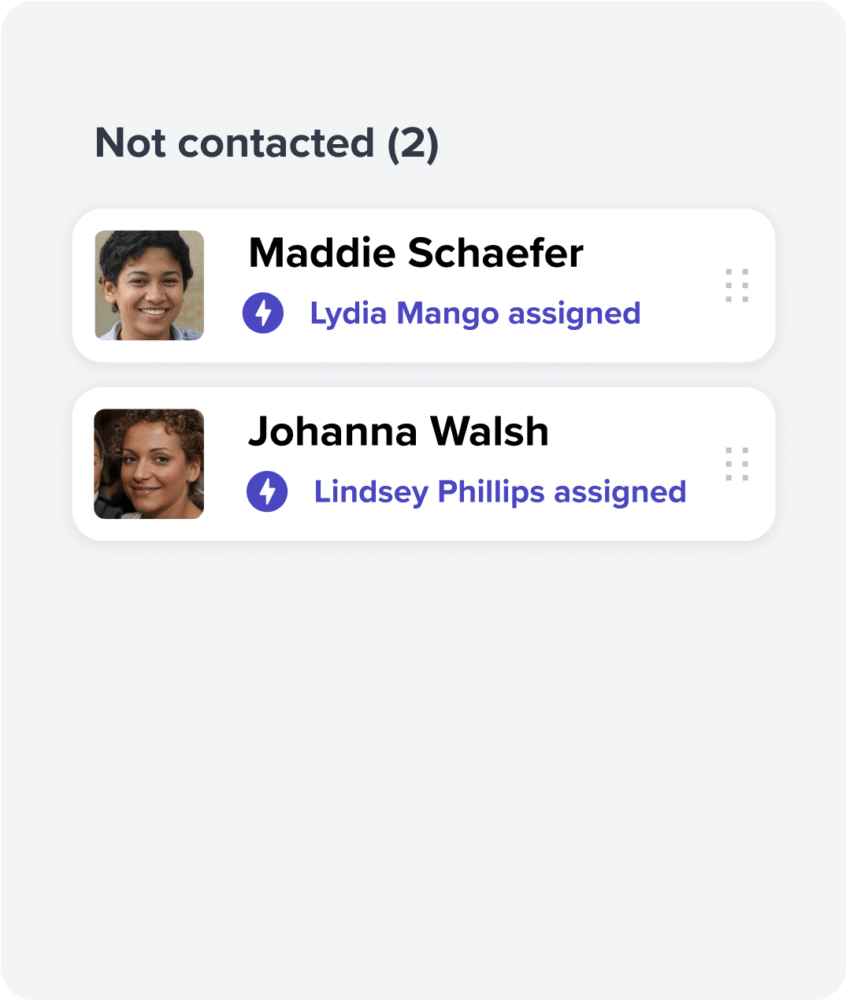Select the Maddie Schaefer name text
Screen dimensions: 846x1000
pyautogui.click(x=416, y=253)
